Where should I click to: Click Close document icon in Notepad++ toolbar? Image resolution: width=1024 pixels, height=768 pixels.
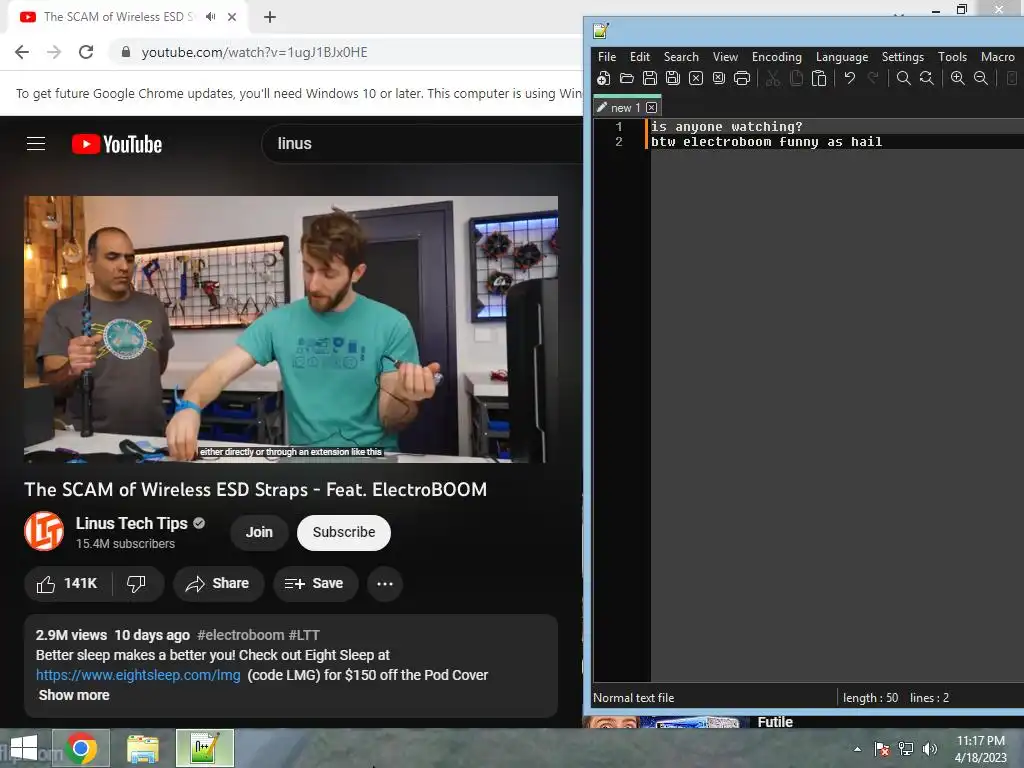pyautogui.click(x=696, y=78)
